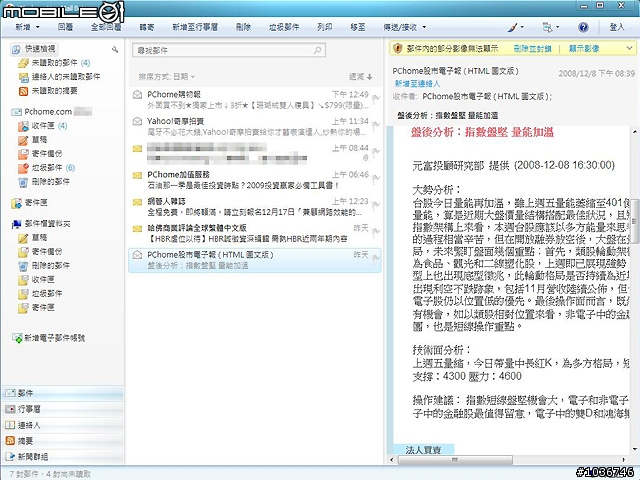Screen dimensions: 640x480
Task: Open the menus icon dropdown arrow
Action: coord(558,27)
